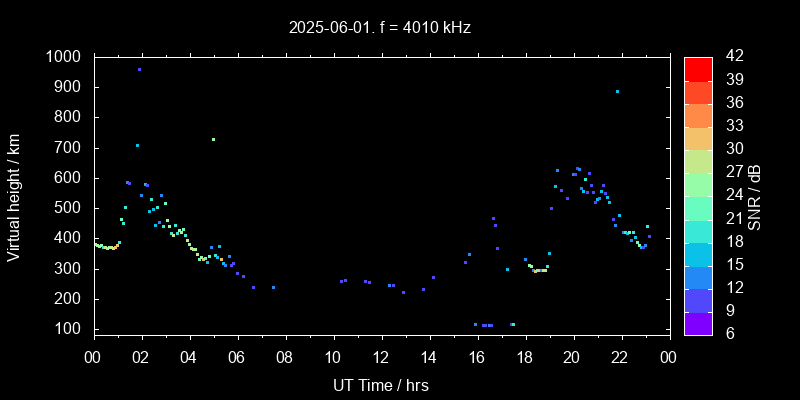
Task: Click the '1000' tick label on height axis
Action: click(65, 57)
